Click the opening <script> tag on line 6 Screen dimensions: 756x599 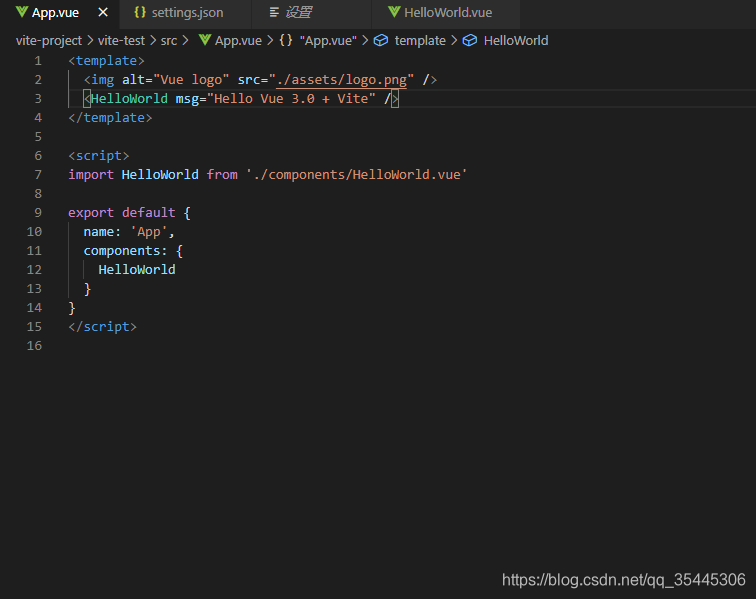pos(98,156)
